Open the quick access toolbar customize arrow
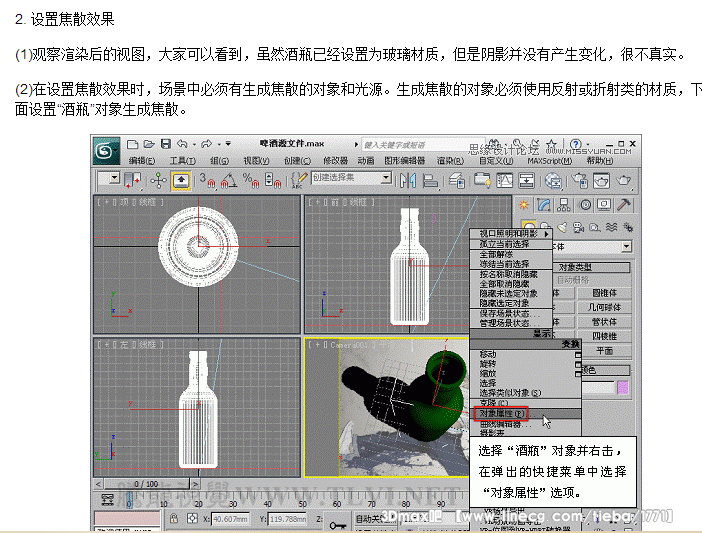 click(228, 144)
